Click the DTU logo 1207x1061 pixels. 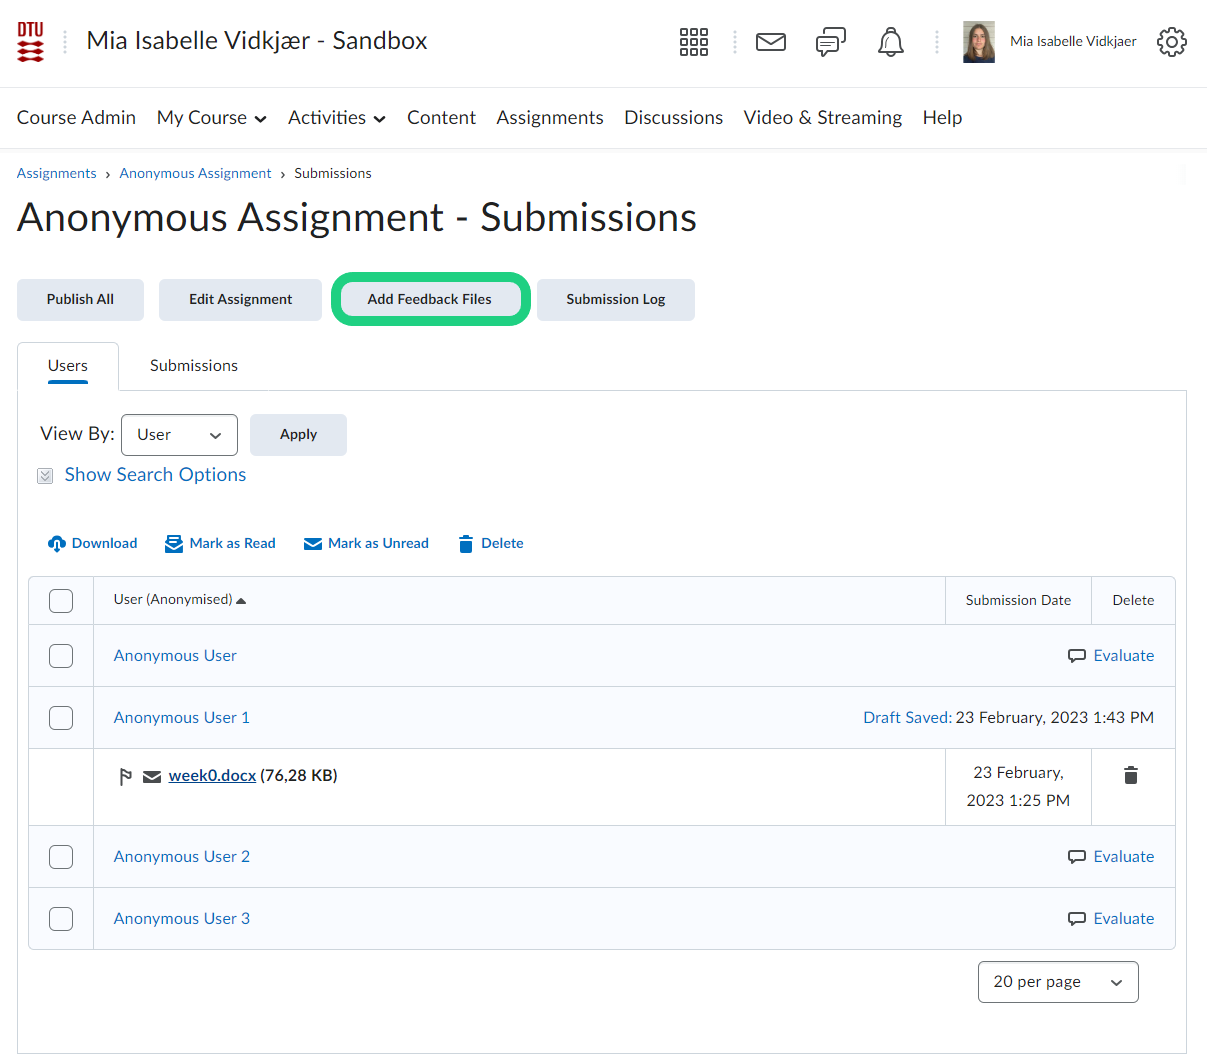coord(31,42)
